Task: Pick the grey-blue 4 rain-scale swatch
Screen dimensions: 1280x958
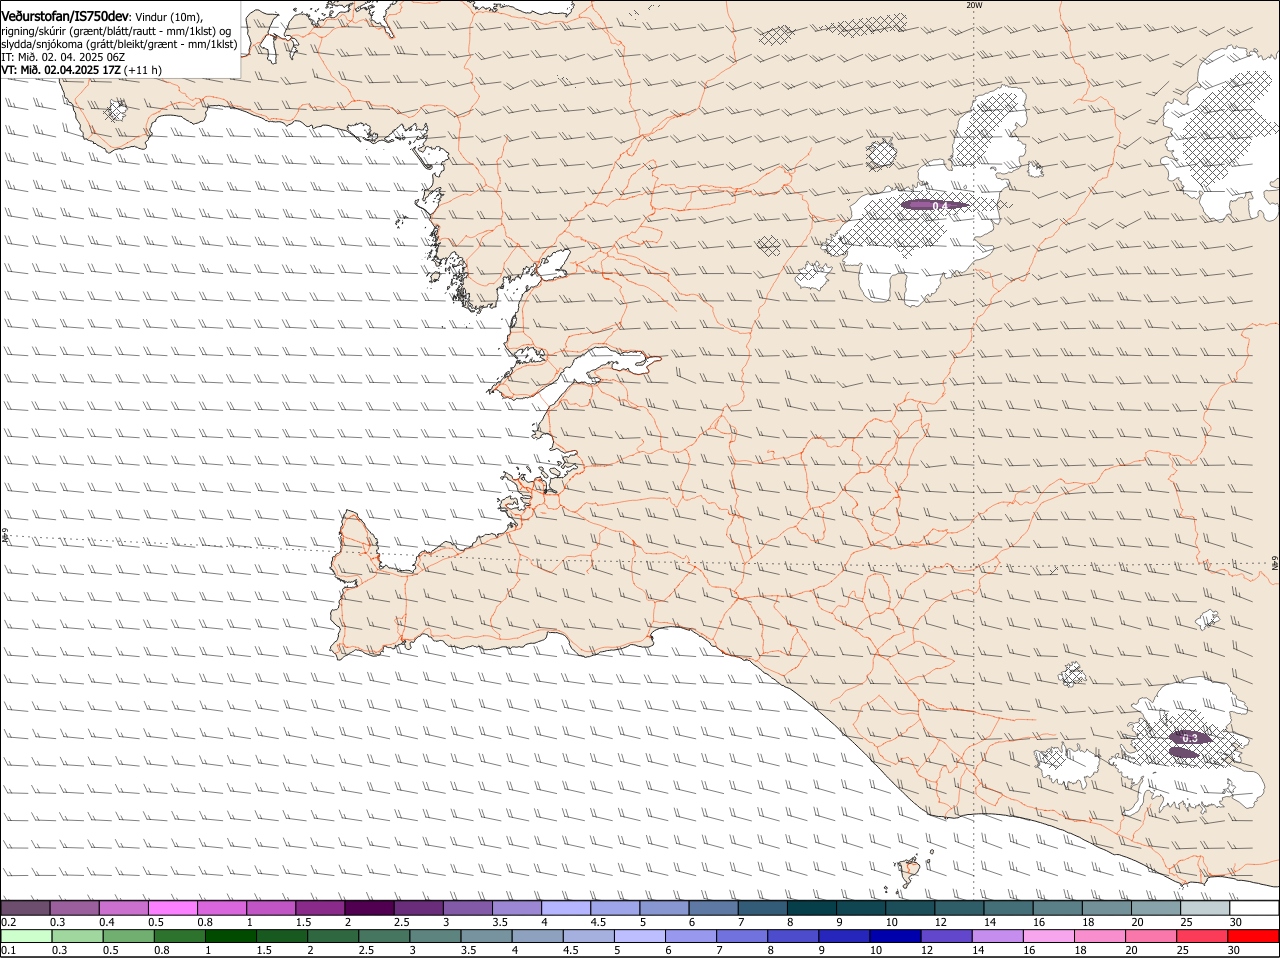Action: point(538,936)
